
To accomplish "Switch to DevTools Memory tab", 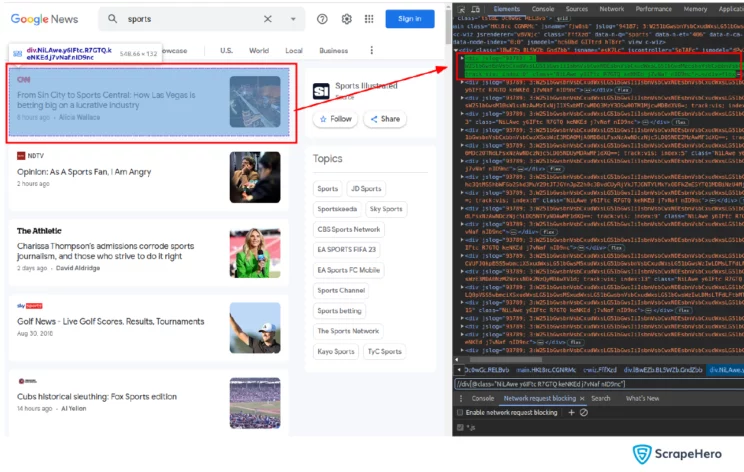I will pyautogui.click(x=695, y=9).
